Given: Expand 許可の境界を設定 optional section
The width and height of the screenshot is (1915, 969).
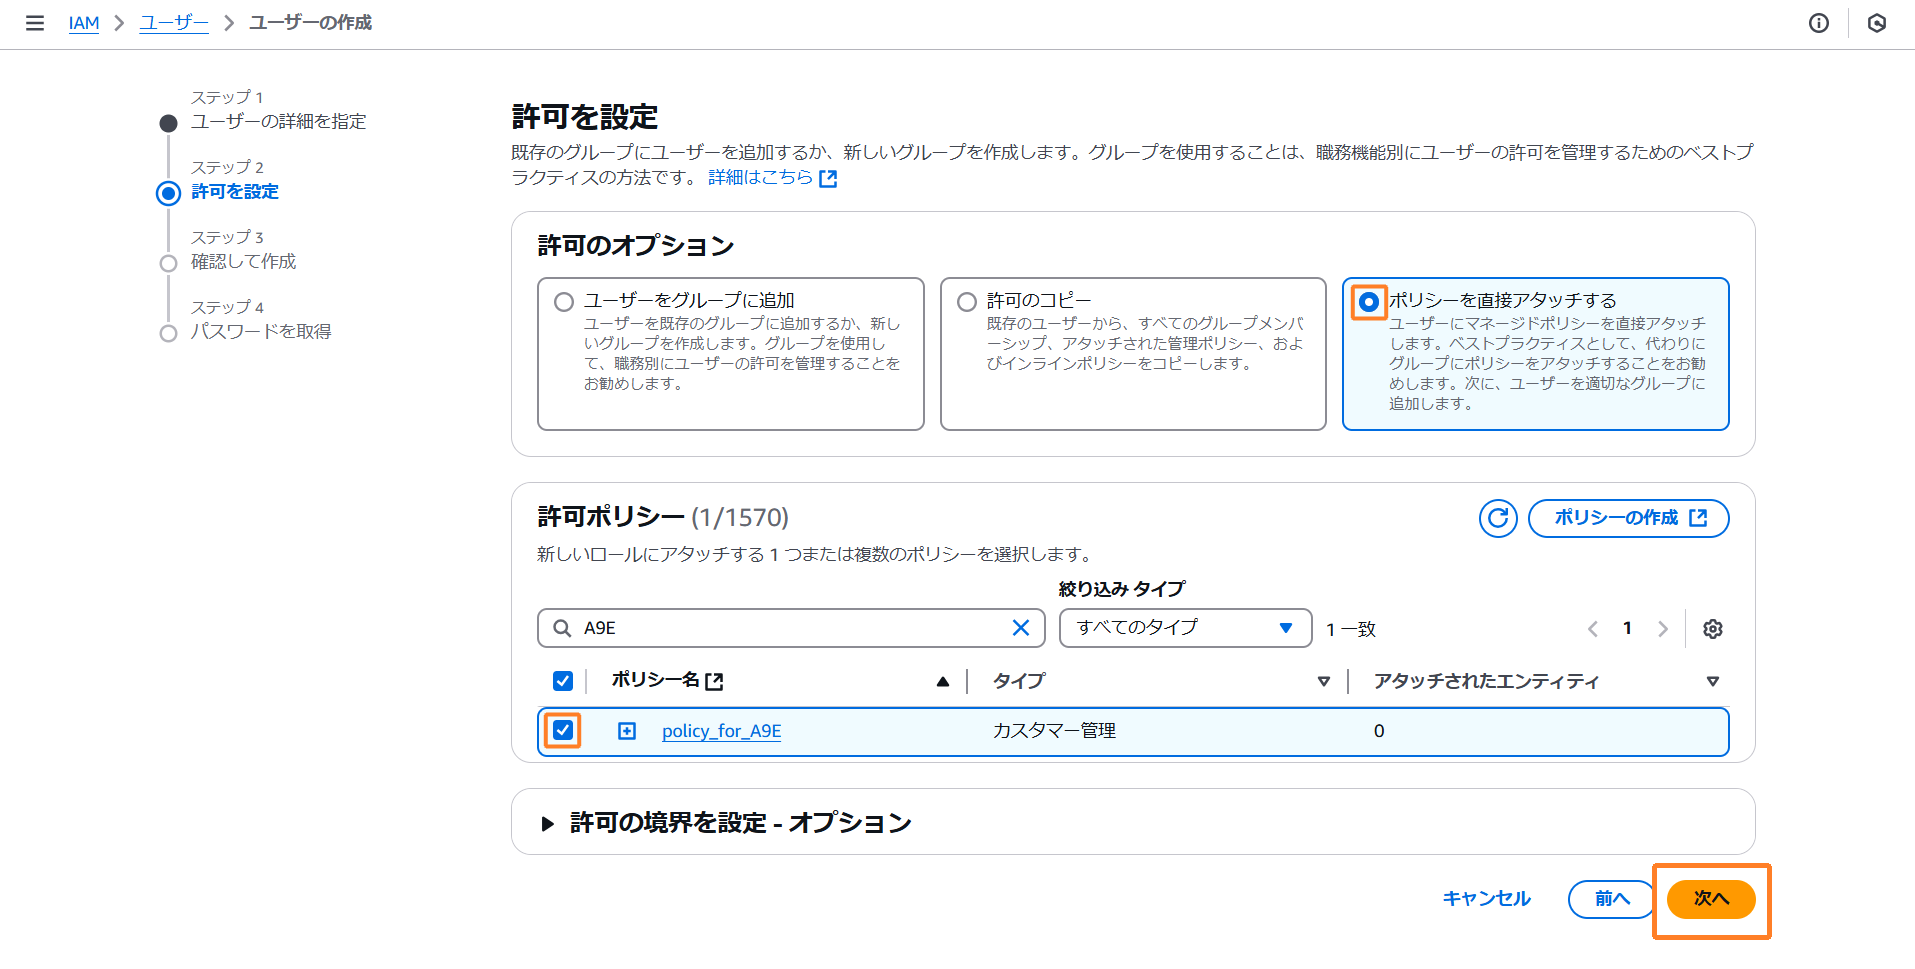Looking at the screenshot, I should (547, 823).
